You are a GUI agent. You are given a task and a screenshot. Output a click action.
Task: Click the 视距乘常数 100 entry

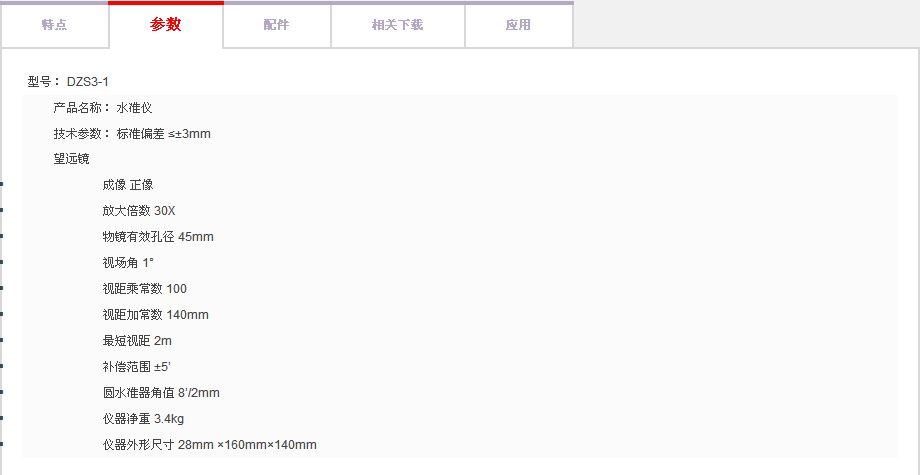144,289
